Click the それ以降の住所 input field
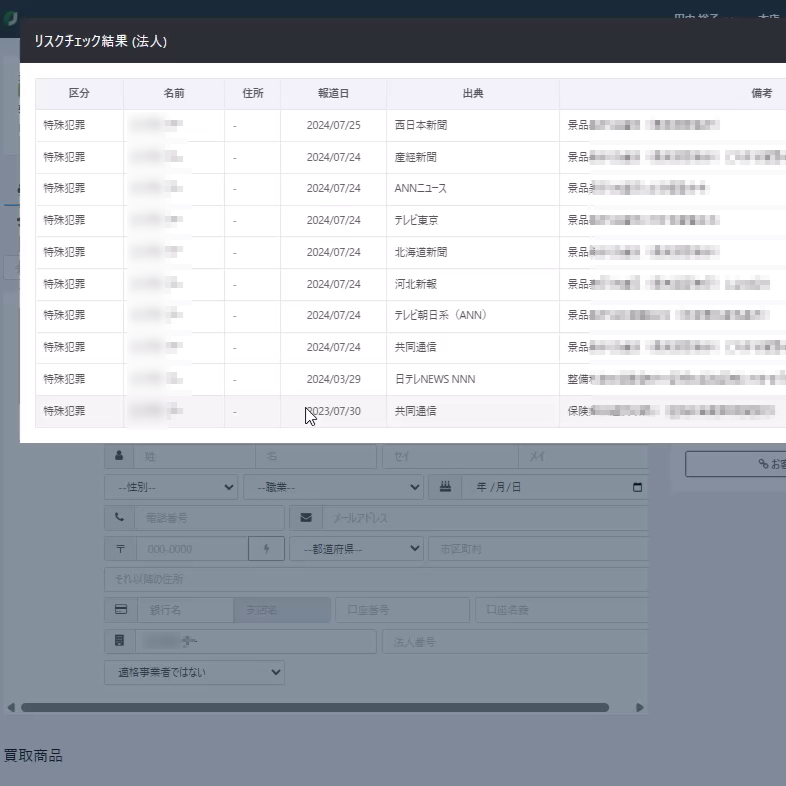This screenshot has width=786, height=786. coord(376,579)
